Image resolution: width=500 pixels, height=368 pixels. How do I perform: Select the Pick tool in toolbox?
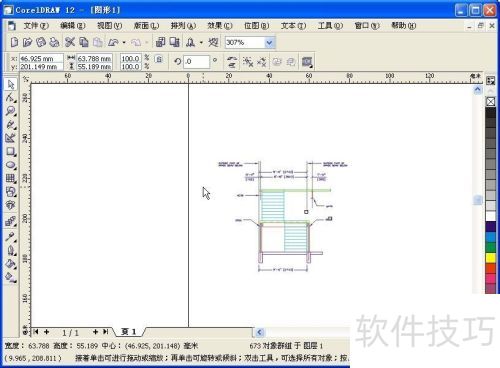(x=11, y=84)
